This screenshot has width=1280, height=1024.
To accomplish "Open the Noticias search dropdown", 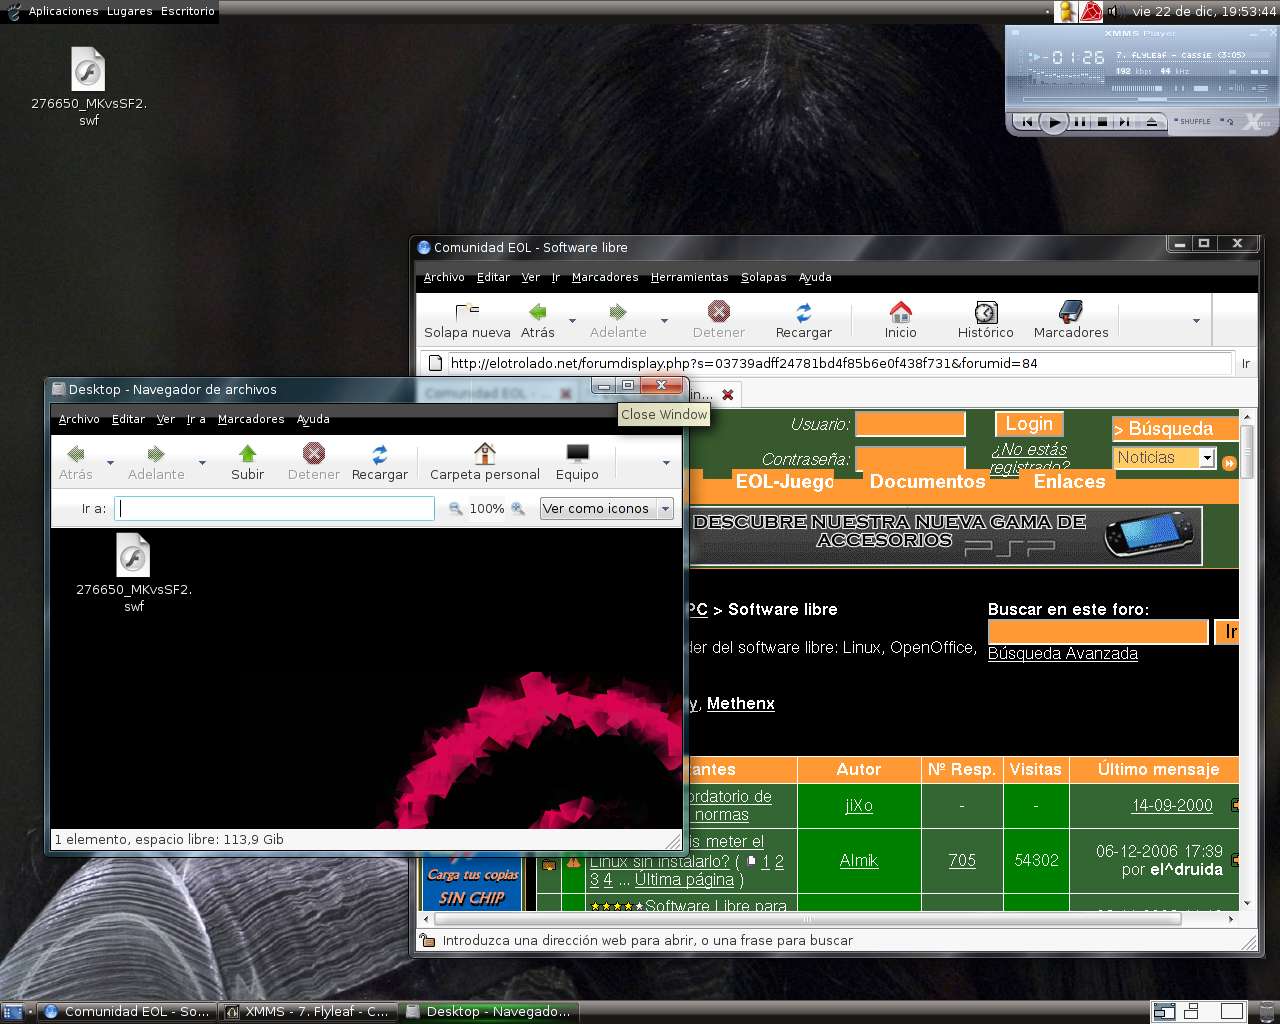I will pyautogui.click(x=1206, y=458).
